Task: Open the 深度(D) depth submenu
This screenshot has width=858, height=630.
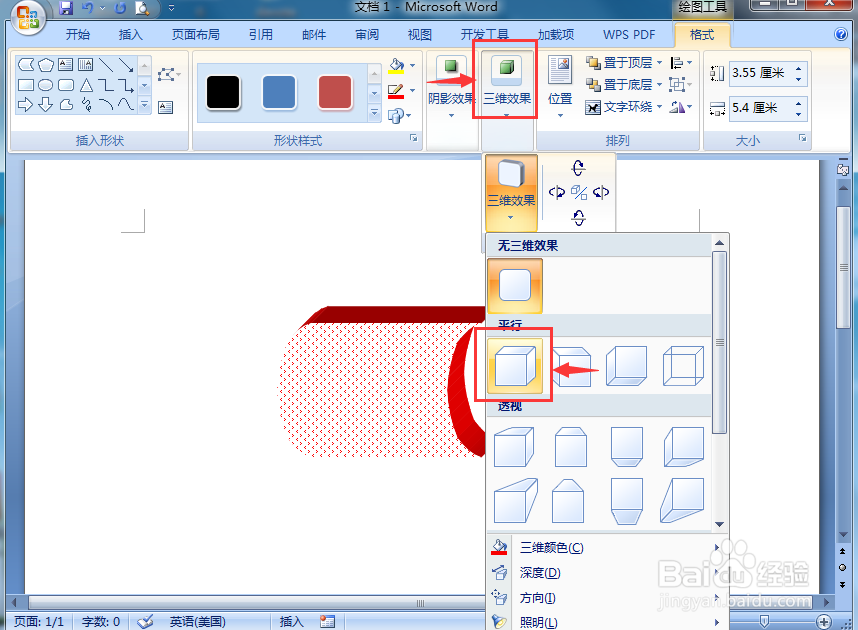Action: (607, 573)
